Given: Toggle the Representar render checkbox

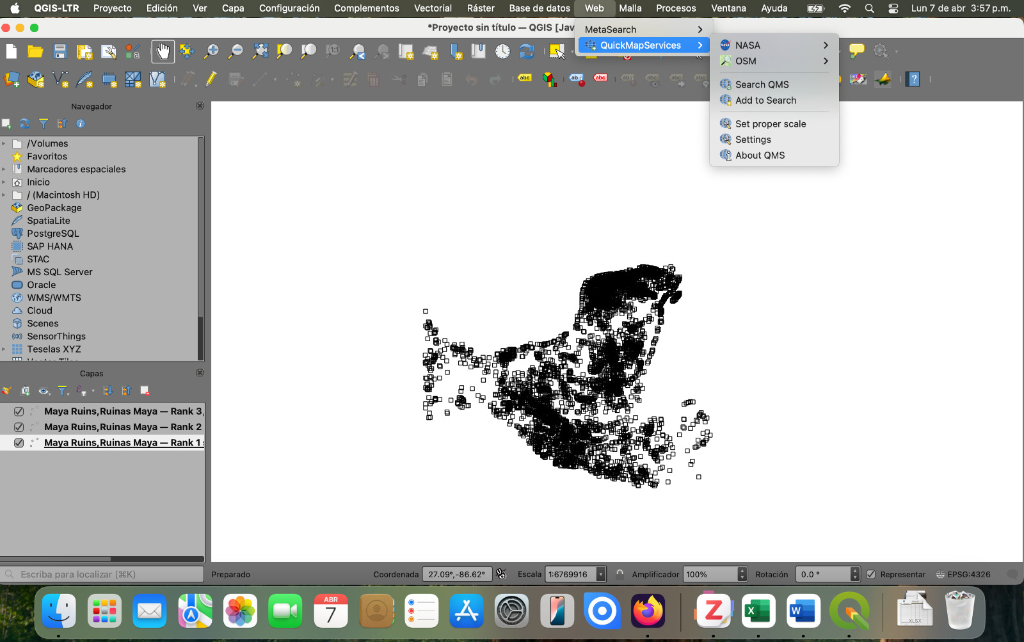Looking at the screenshot, I should (871, 574).
